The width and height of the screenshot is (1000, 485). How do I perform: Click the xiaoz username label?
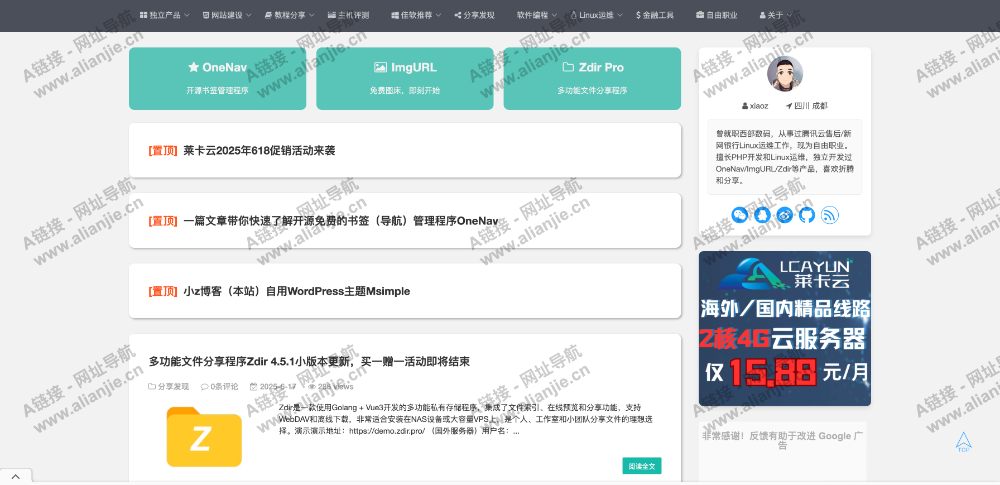tap(755, 105)
